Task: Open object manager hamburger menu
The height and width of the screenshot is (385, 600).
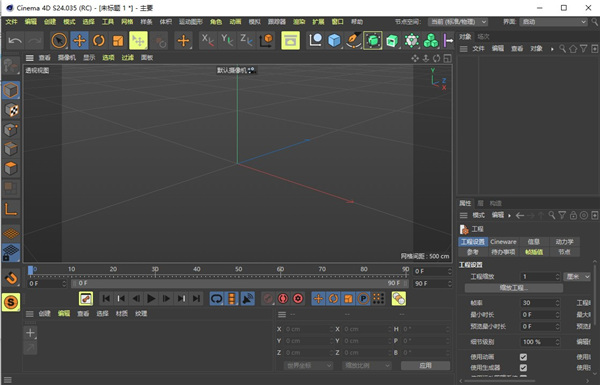Action: 463,49
